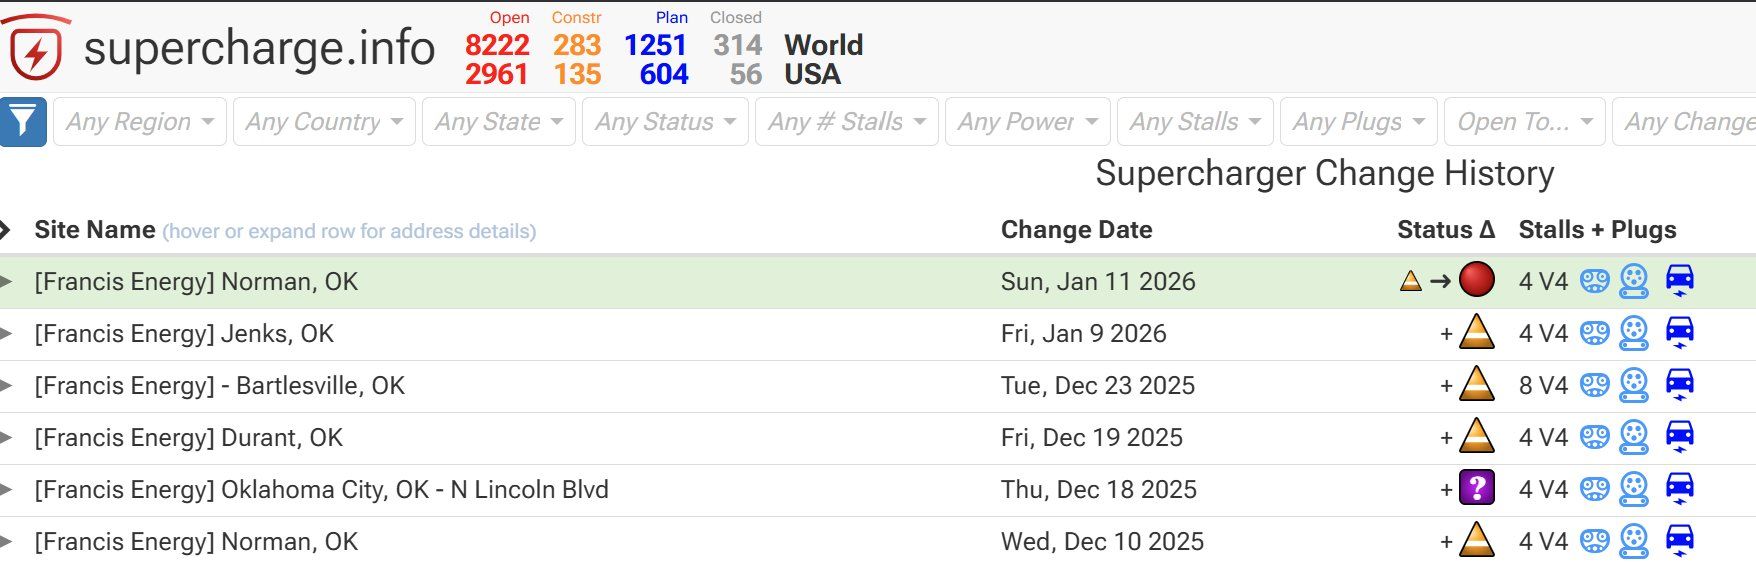1756x578 pixels.
Task: Click the red open status circle for Norman
Action: 1477,281
